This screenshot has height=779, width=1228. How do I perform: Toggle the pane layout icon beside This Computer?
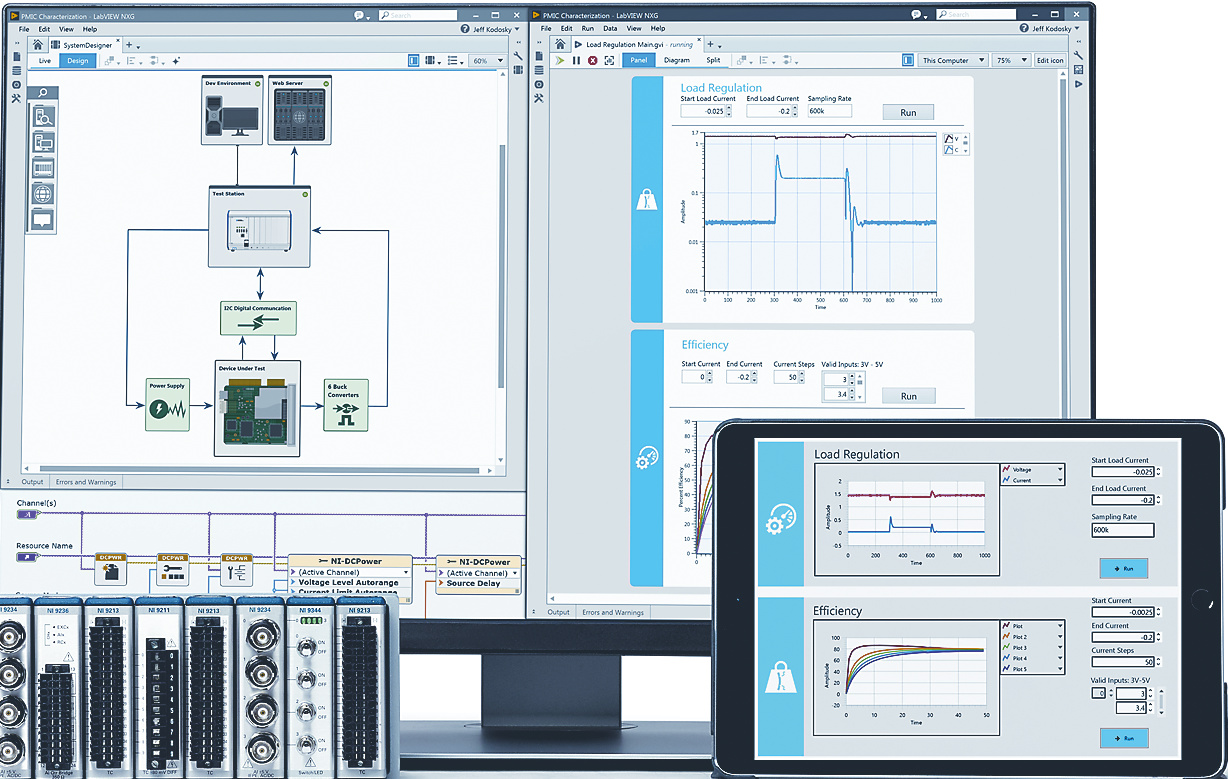(908, 61)
